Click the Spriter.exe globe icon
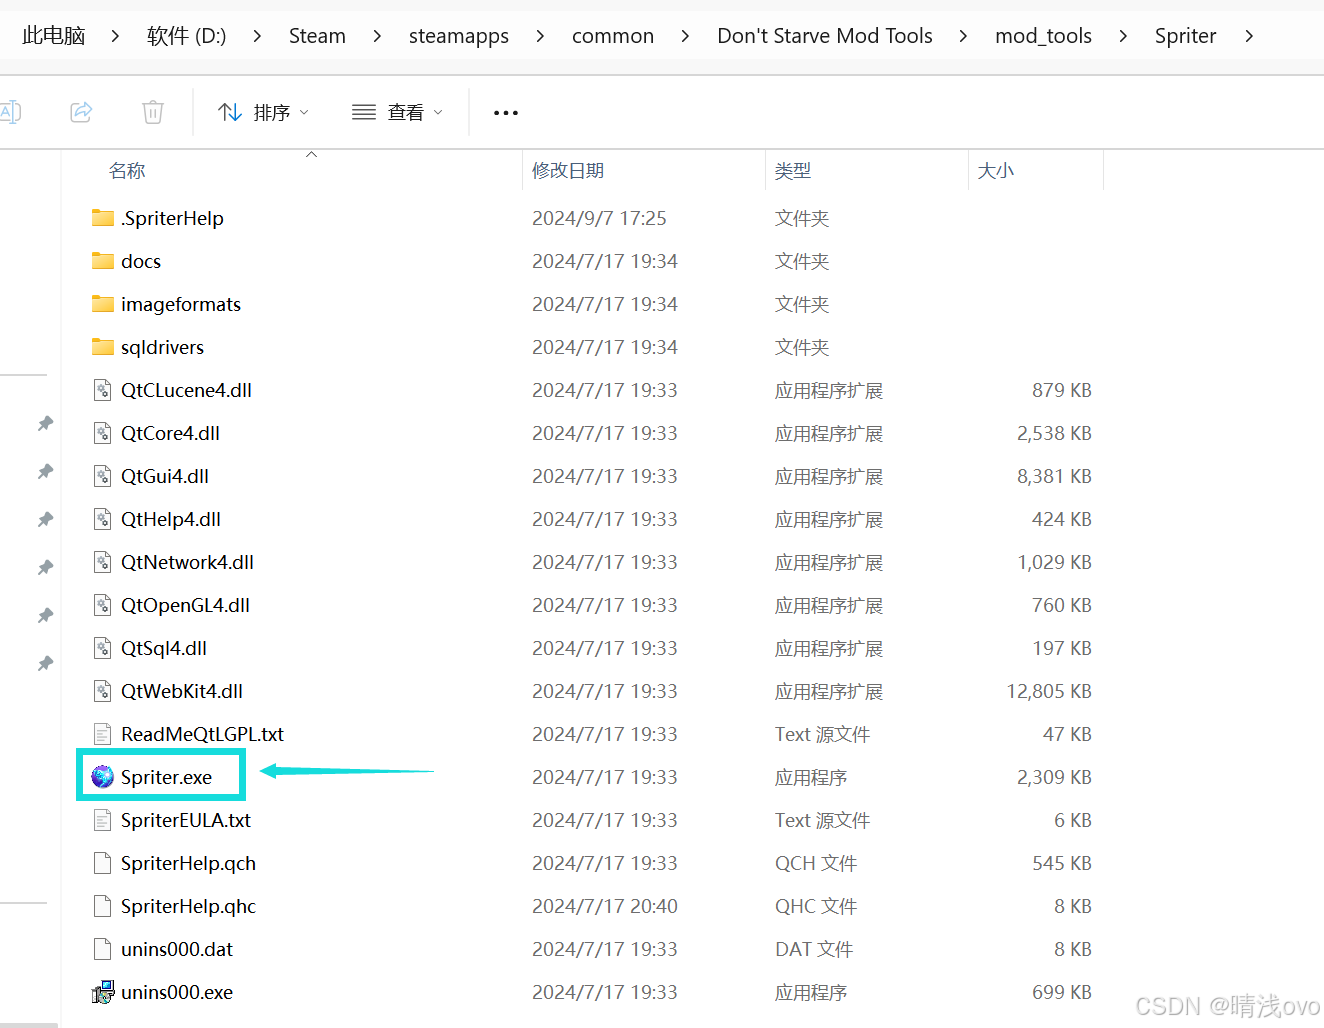Screen dimensions: 1324x1028 pos(102,777)
